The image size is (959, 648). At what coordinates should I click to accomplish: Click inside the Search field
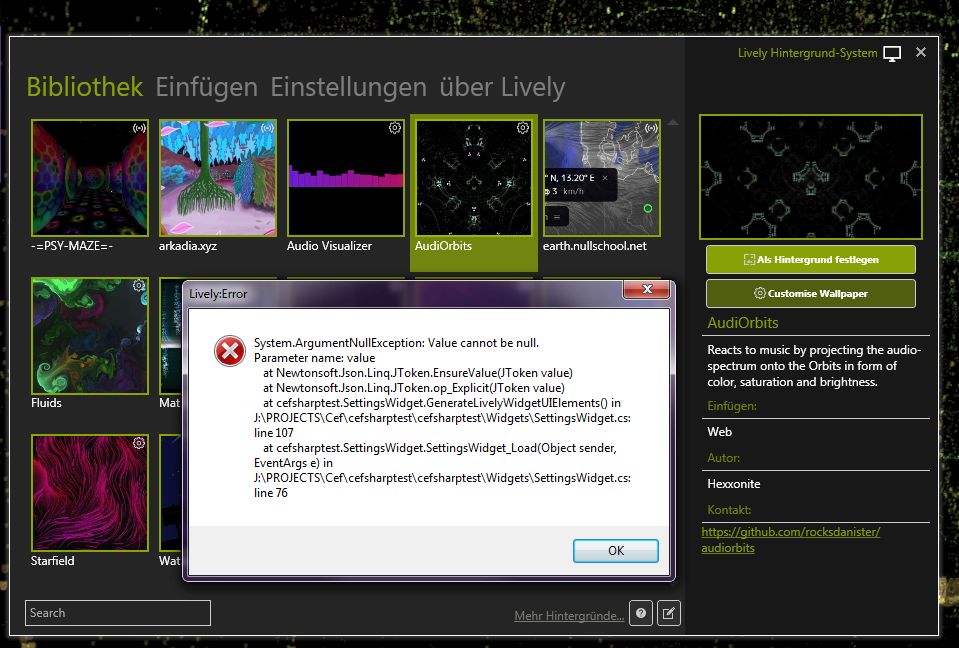point(117,612)
